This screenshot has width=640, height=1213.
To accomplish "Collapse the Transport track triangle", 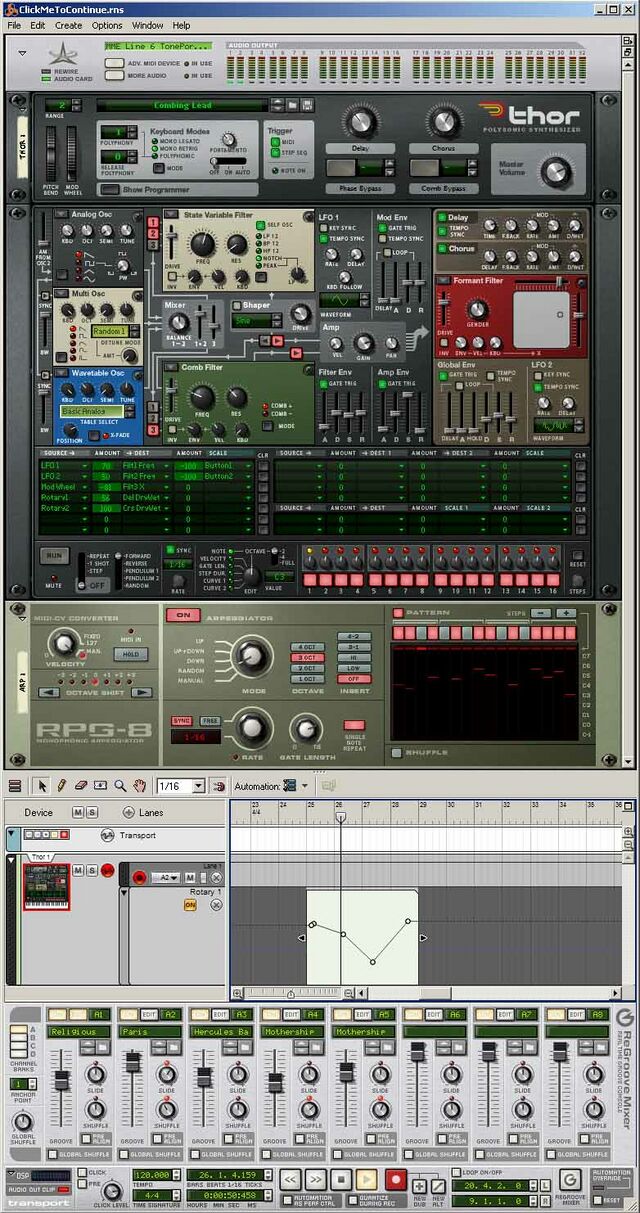I will click(x=13, y=834).
